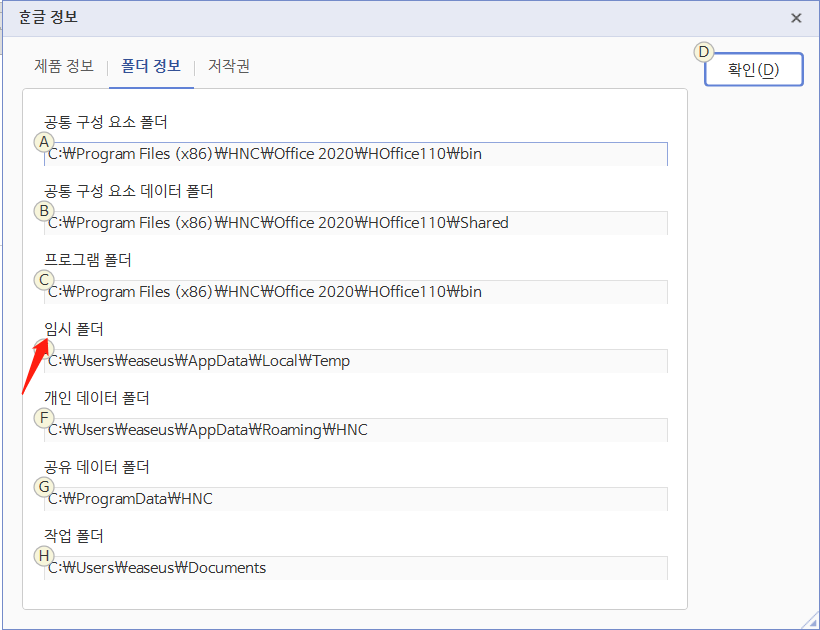
Task: Click the C:\ProgramData\HNC path field
Action: (x=356, y=499)
